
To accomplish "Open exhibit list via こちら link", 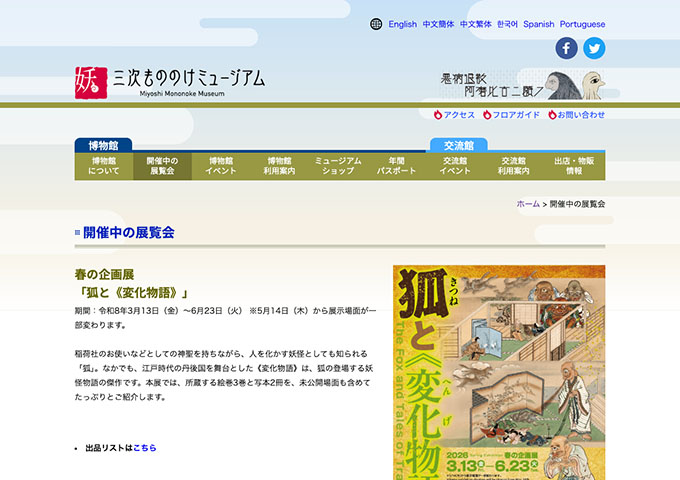I will click(x=144, y=448).
